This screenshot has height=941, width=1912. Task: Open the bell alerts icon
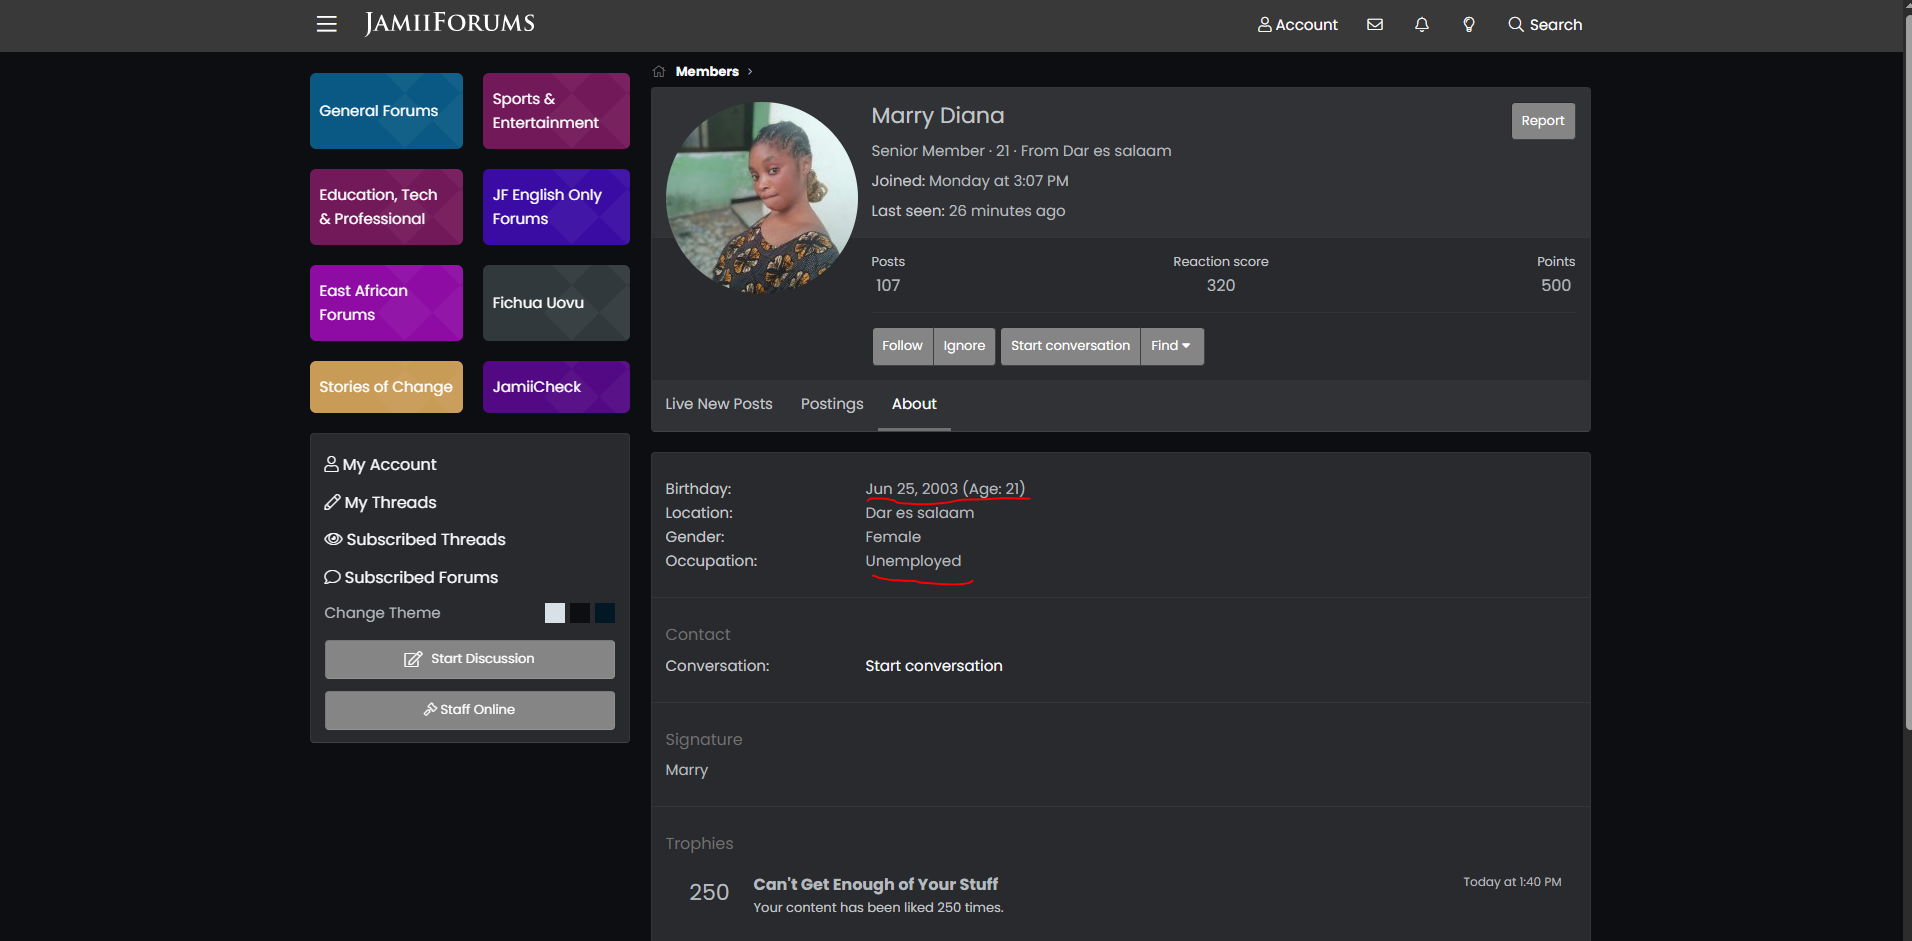tap(1422, 24)
